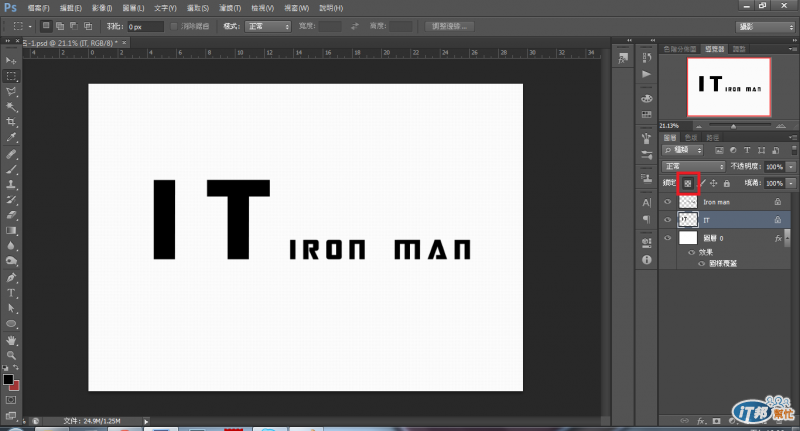This screenshot has height=431, width=800.
Task: Click the lock all padlock icon
Action: (726, 183)
